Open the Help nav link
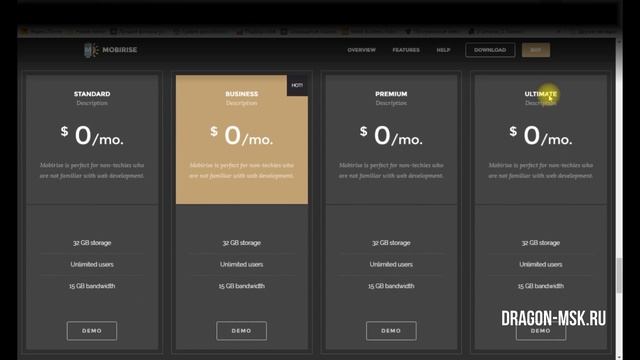This screenshot has height=360, width=640. 443,50
